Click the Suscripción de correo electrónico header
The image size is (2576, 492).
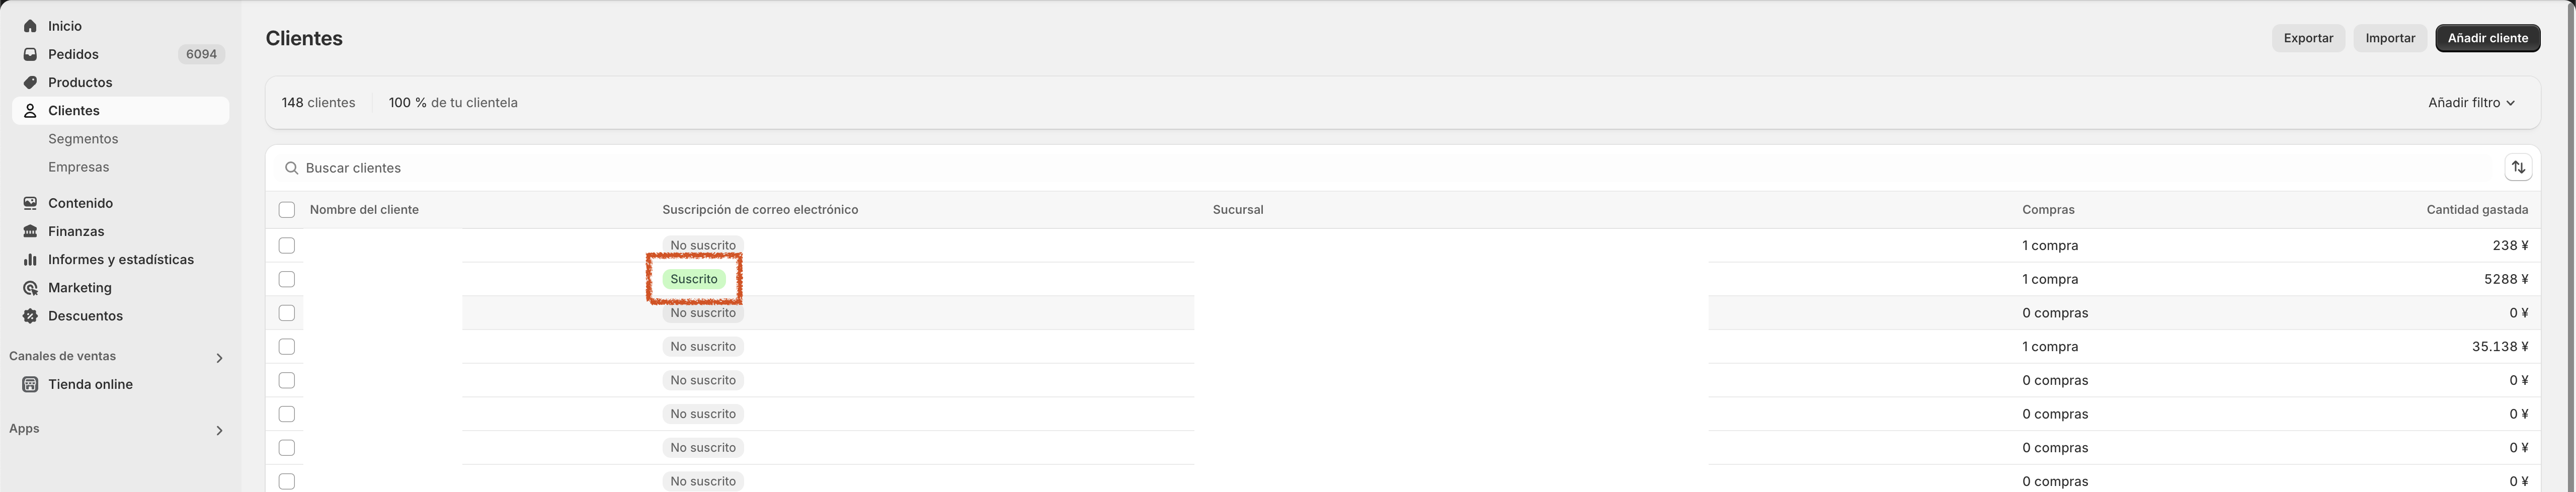pyautogui.click(x=760, y=210)
